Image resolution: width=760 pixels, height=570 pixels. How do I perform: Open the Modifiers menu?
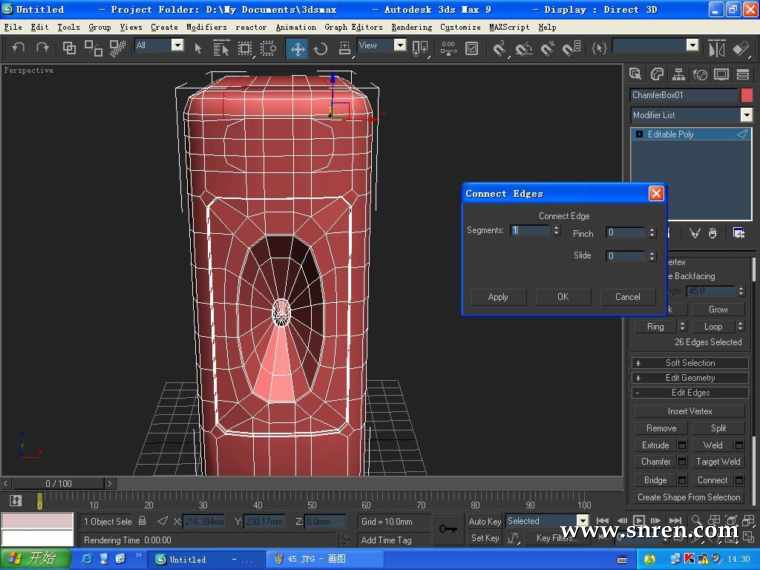(x=206, y=27)
